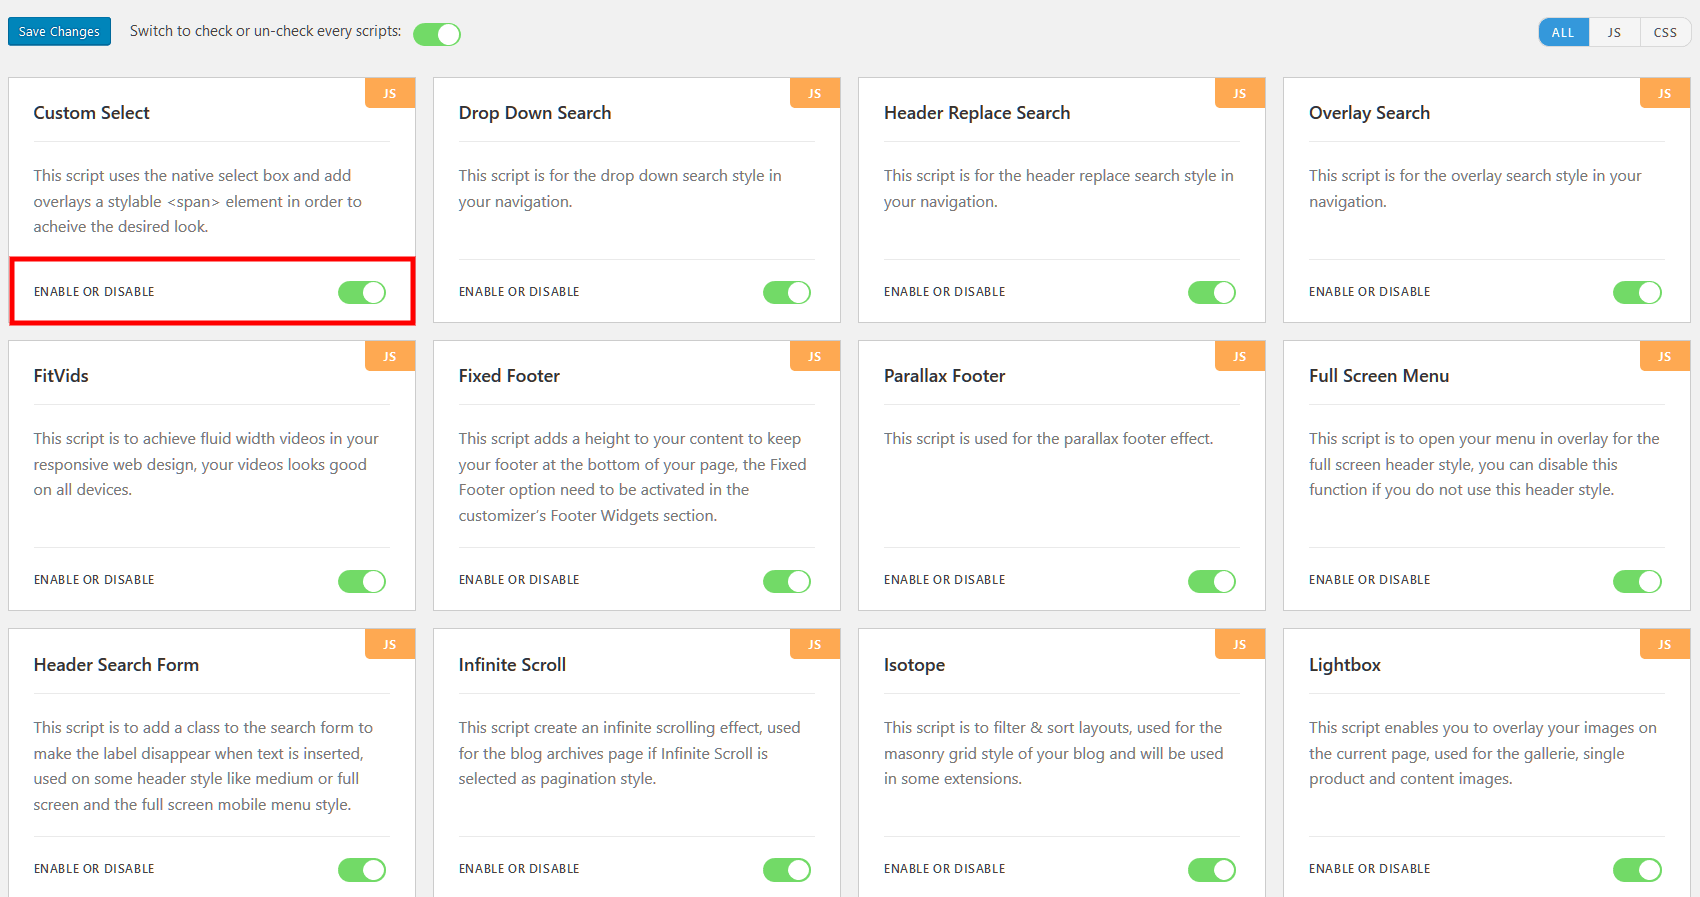Disable the Full Screen Menu toggle
Viewport: 1700px width, 897px height.
pyautogui.click(x=1637, y=581)
